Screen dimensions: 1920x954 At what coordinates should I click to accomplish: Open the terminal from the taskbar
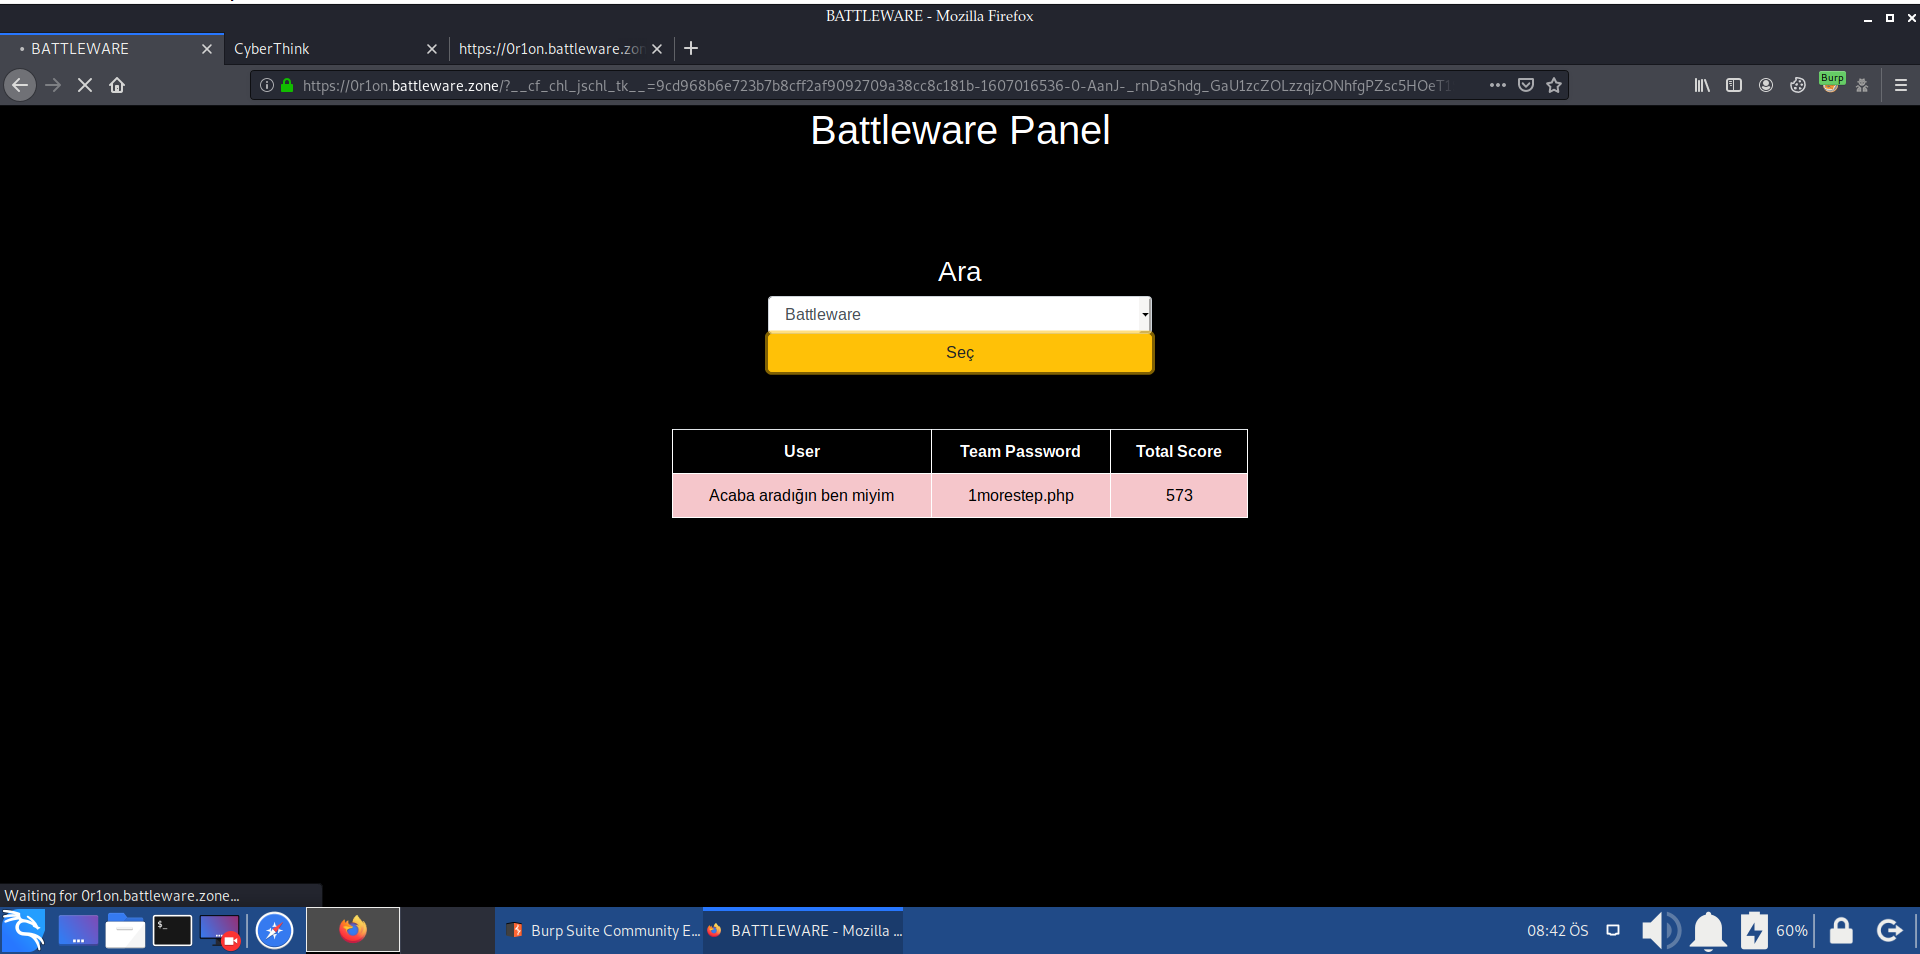click(x=172, y=930)
